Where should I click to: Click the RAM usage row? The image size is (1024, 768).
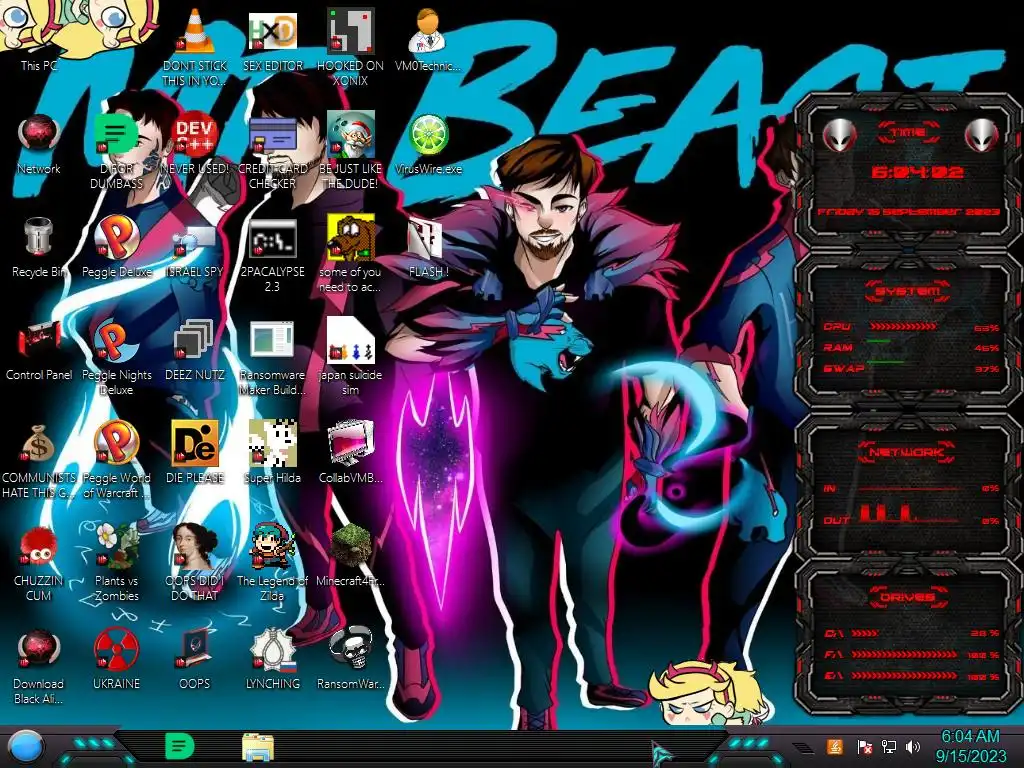click(x=911, y=347)
